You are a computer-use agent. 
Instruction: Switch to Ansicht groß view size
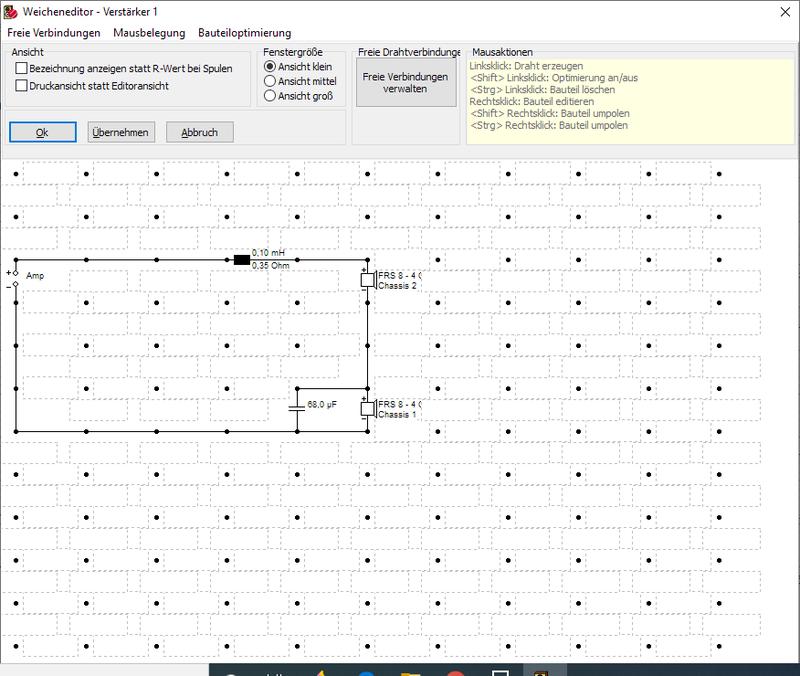269,97
